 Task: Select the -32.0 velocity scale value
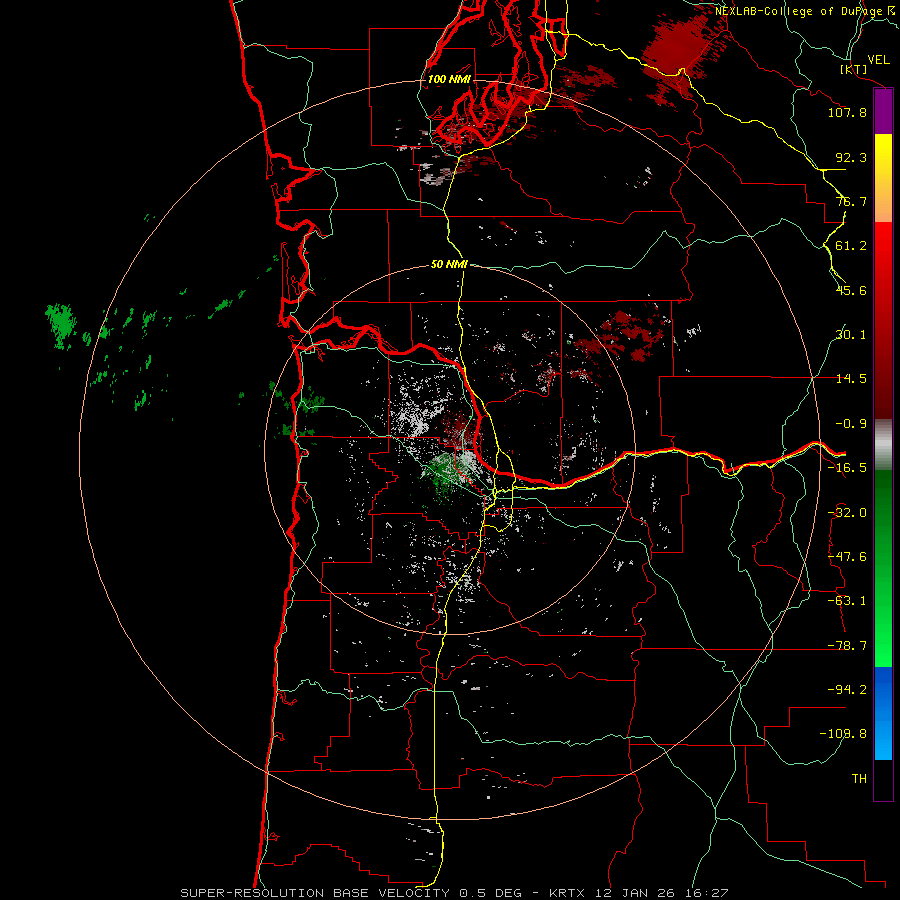click(847, 513)
